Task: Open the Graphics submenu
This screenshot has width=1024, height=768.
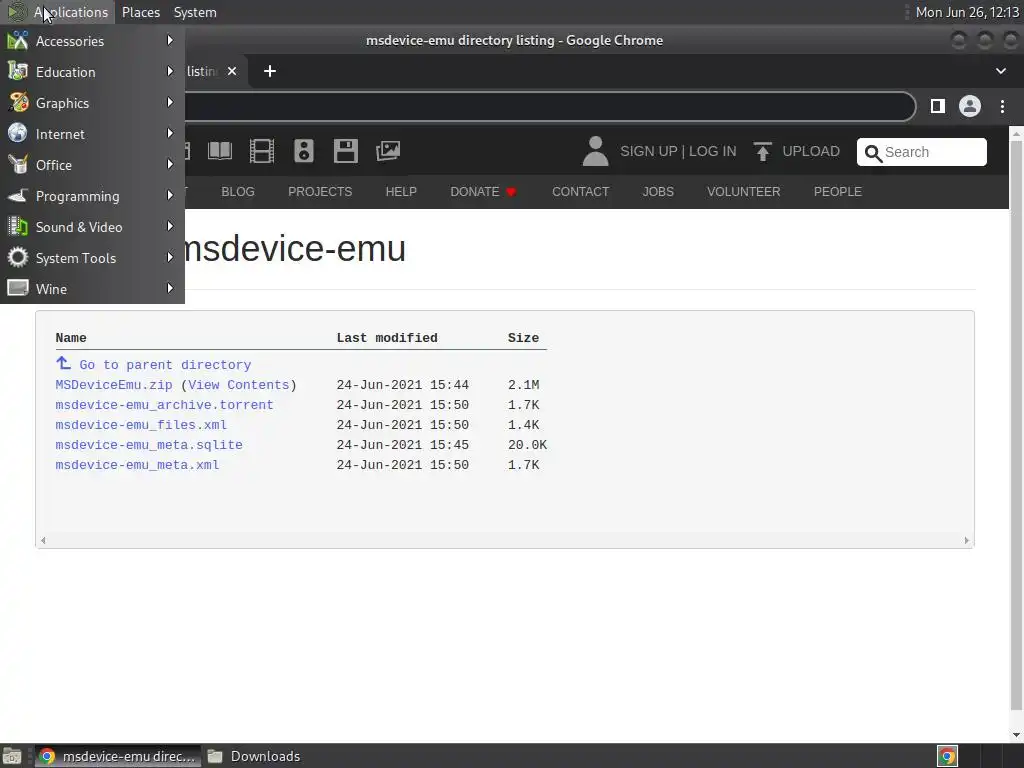Action: (x=92, y=103)
